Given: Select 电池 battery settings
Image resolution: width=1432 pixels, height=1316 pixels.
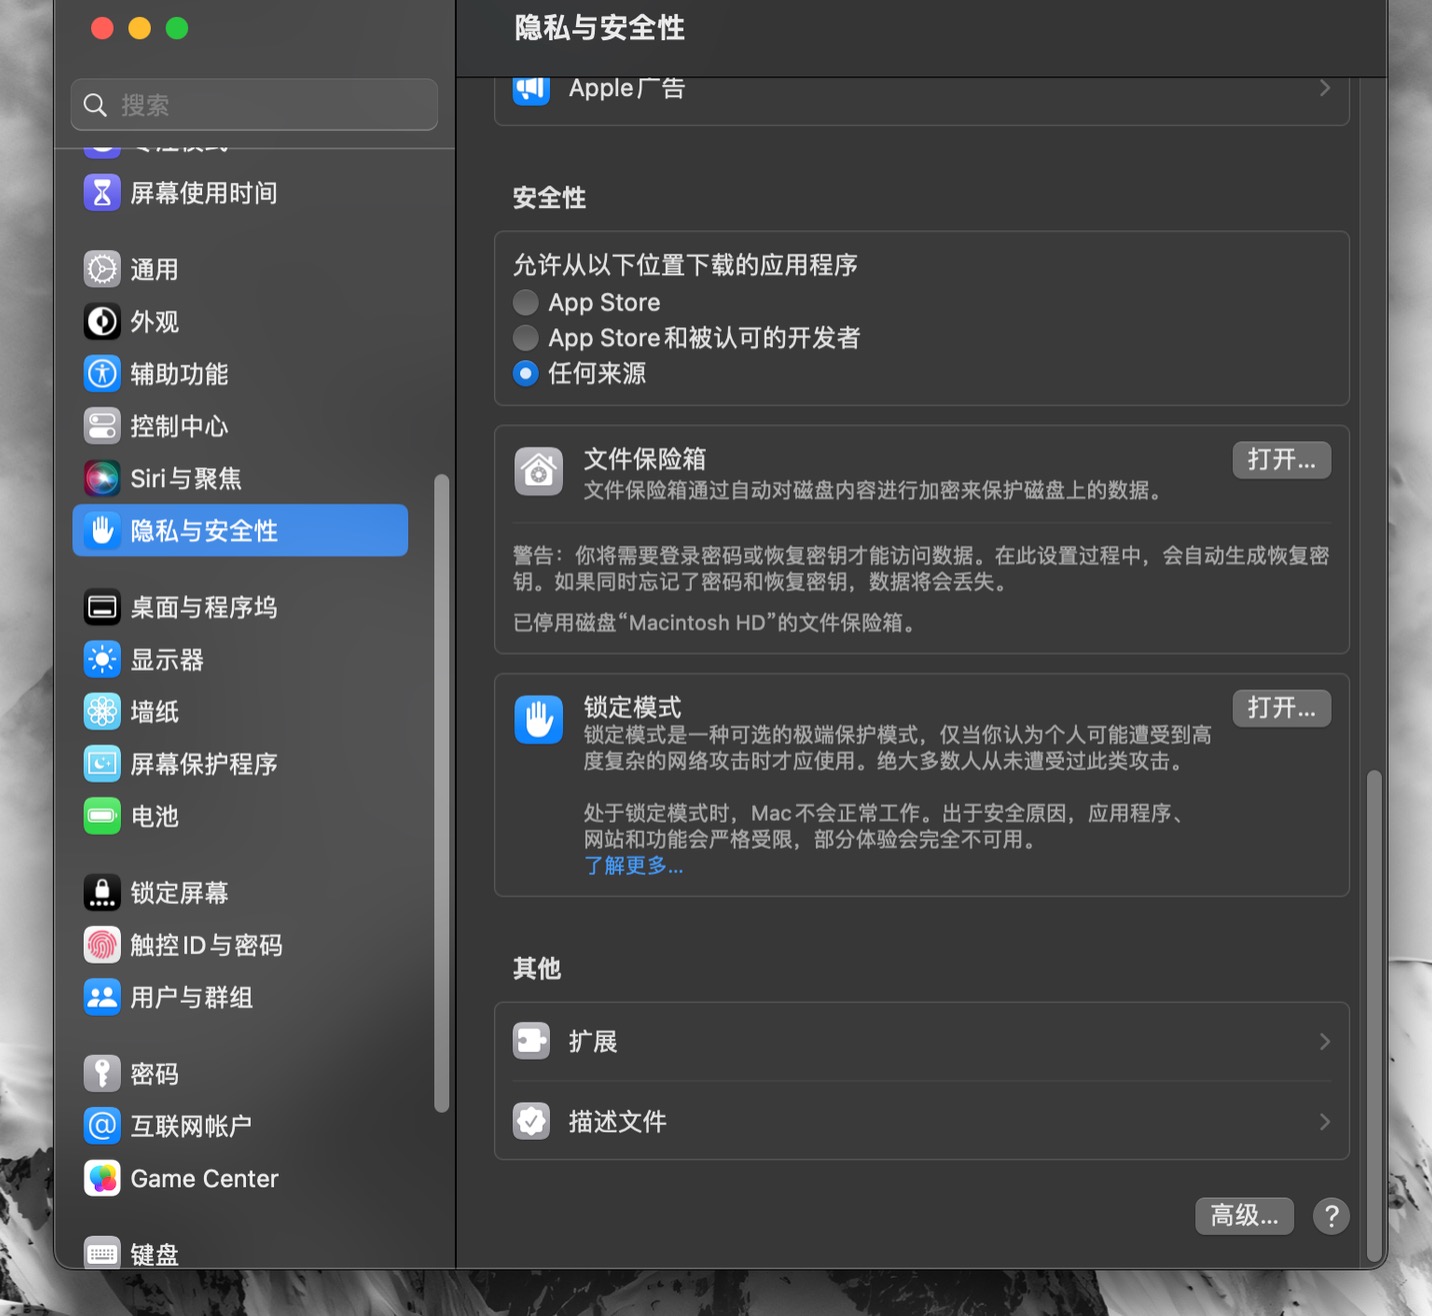Looking at the screenshot, I should click(x=154, y=816).
